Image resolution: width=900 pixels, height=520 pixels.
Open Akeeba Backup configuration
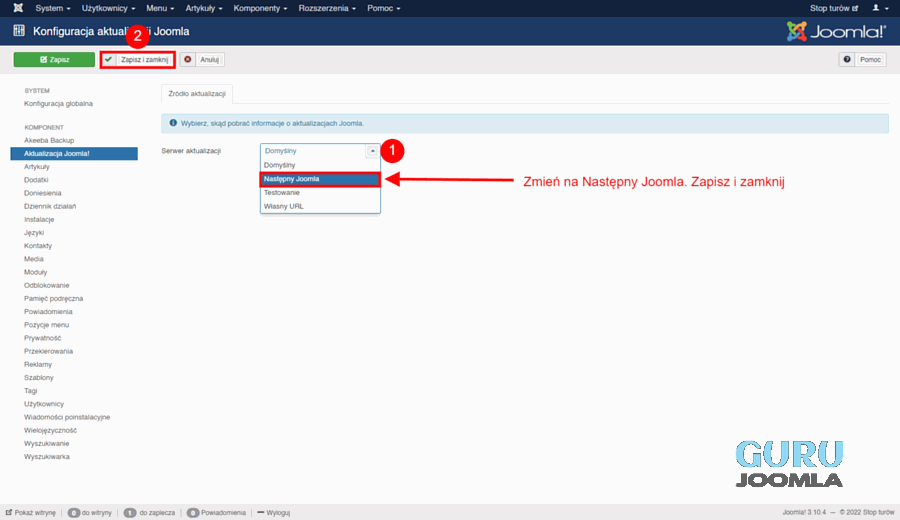[49, 140]
